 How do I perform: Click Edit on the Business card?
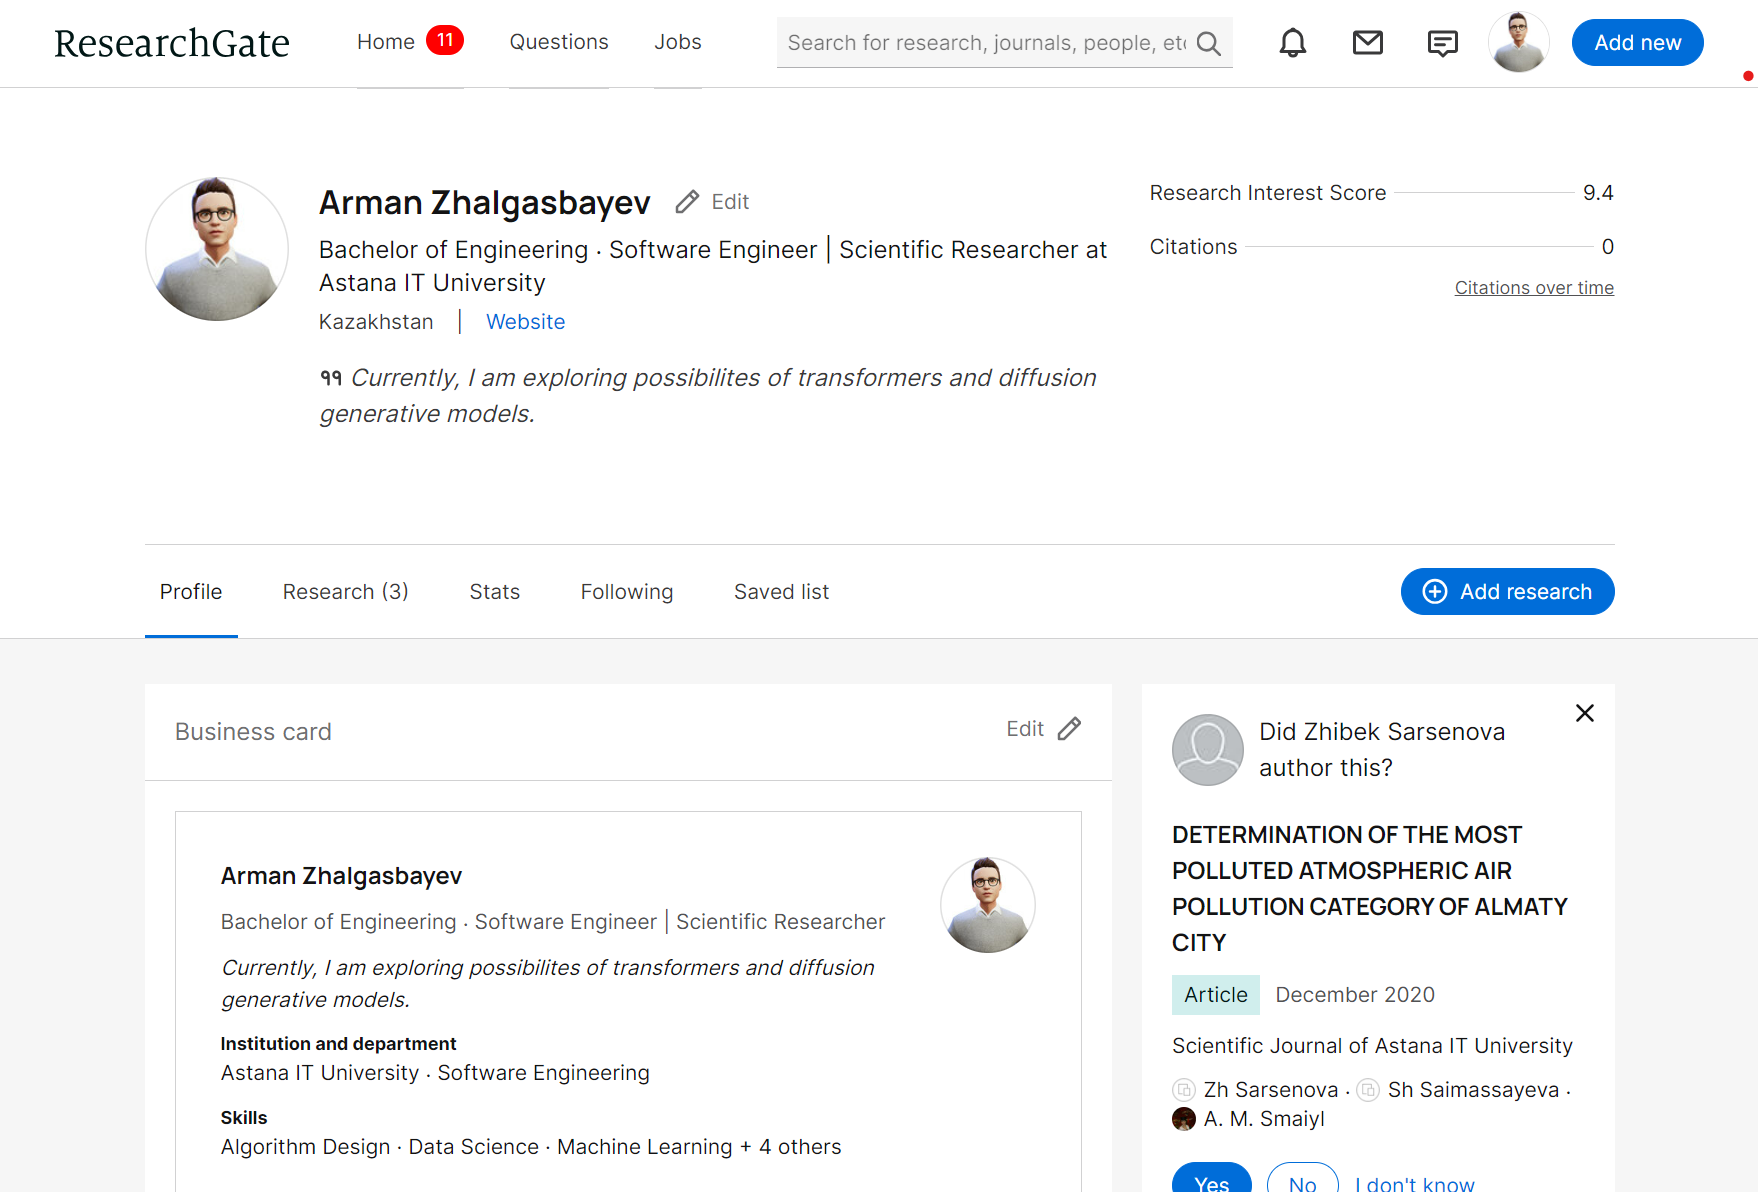tap(1025, 729)
